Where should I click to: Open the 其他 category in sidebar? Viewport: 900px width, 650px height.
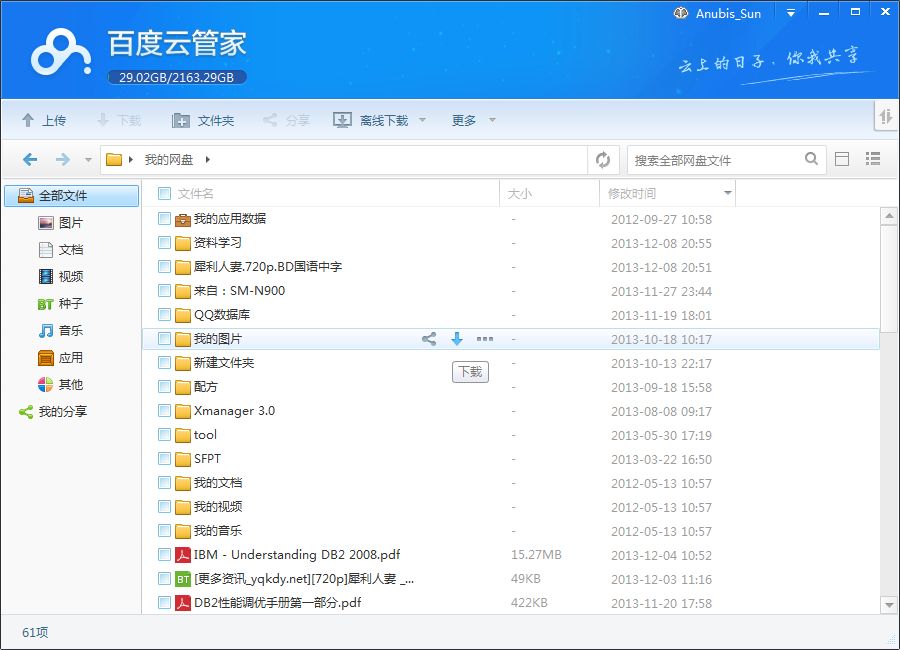[x=60, y=385]
